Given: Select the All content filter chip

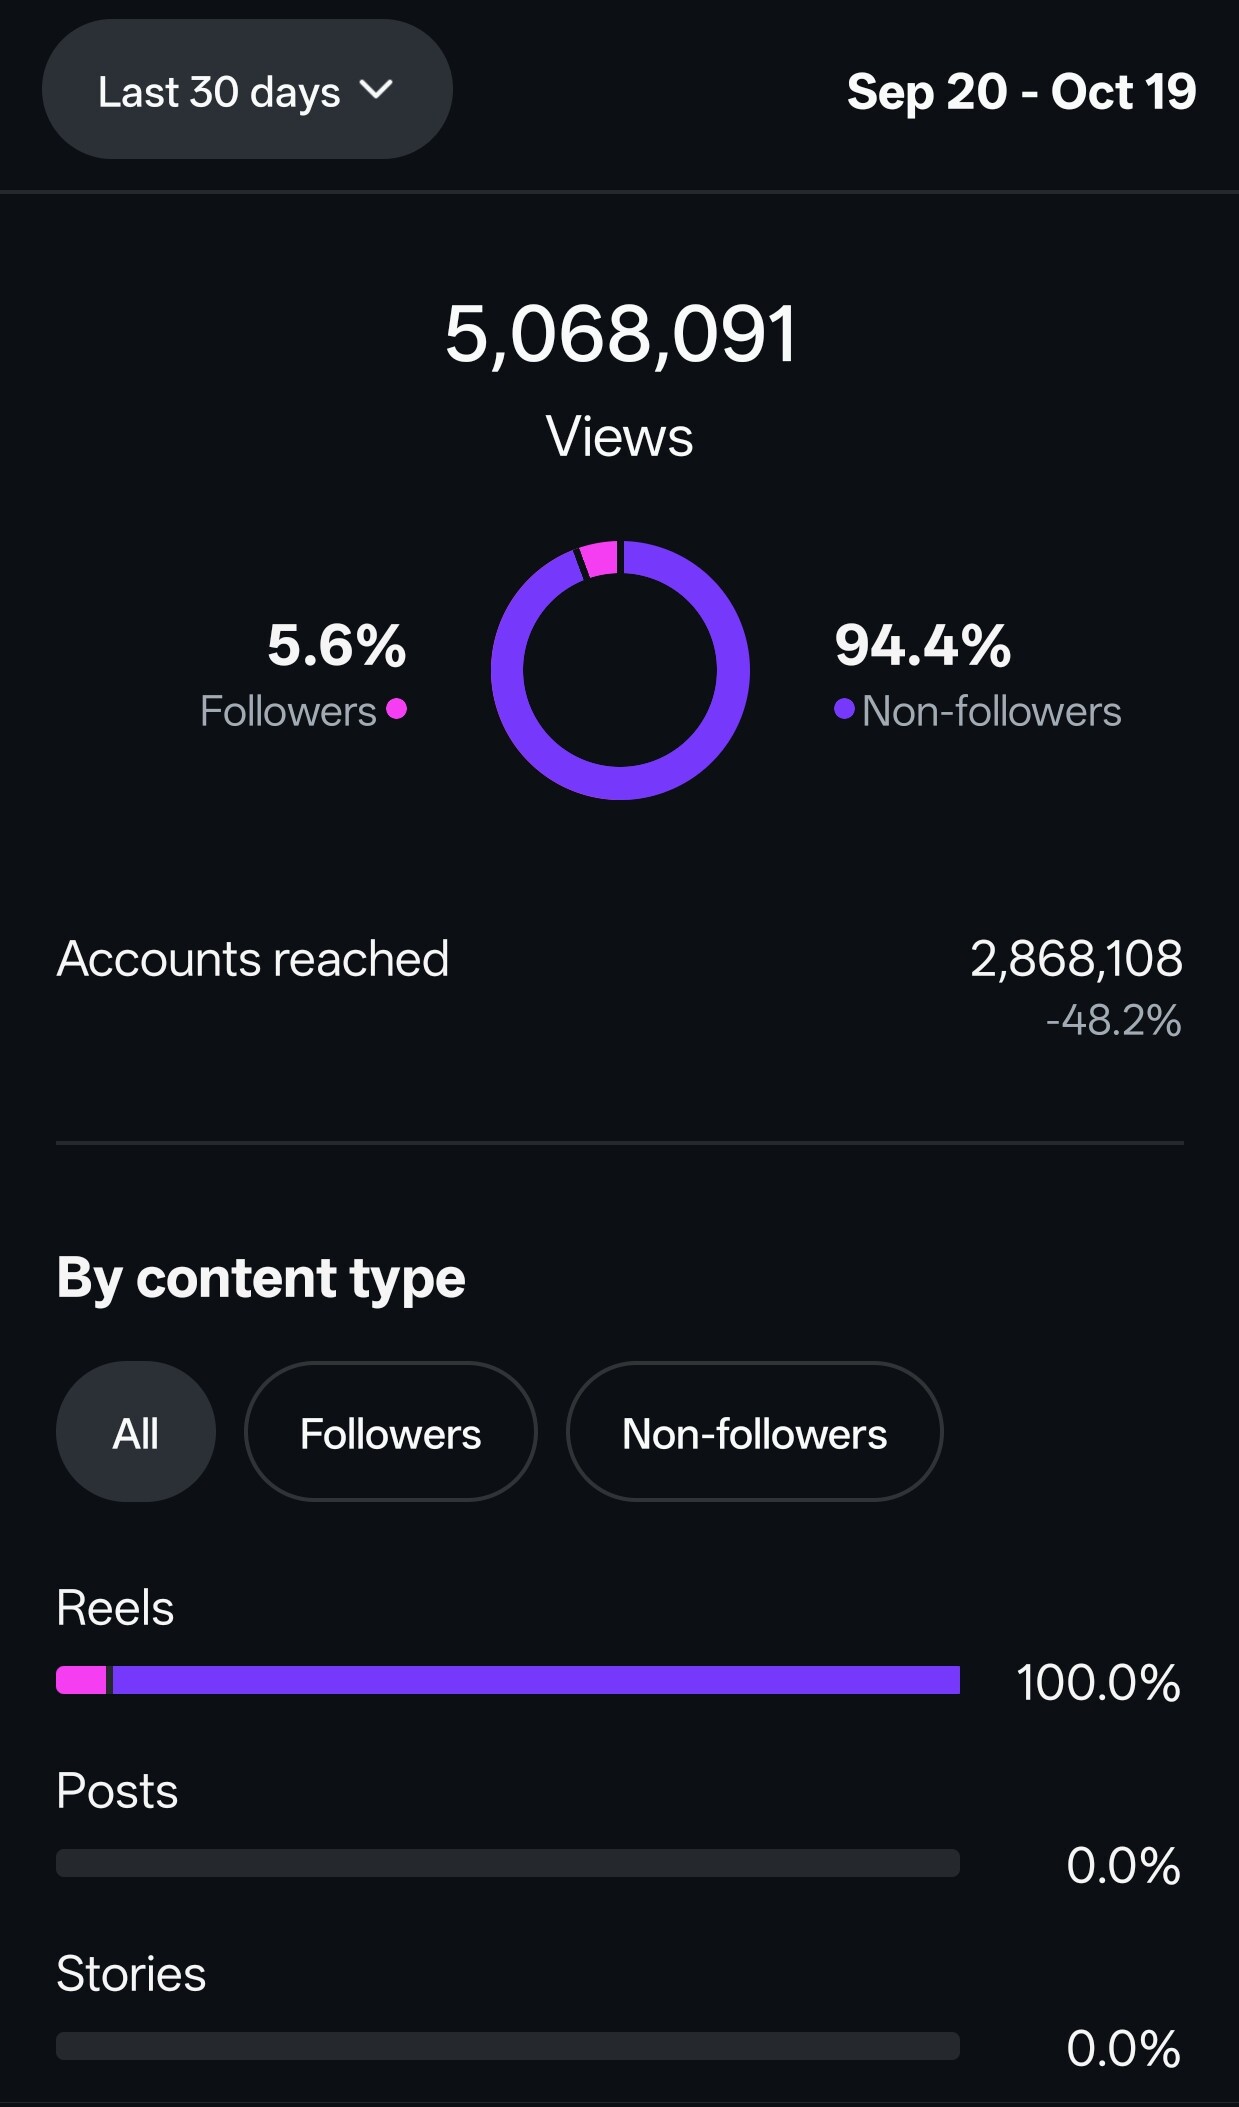Looking at the screenshot, I should point(136,1432).
